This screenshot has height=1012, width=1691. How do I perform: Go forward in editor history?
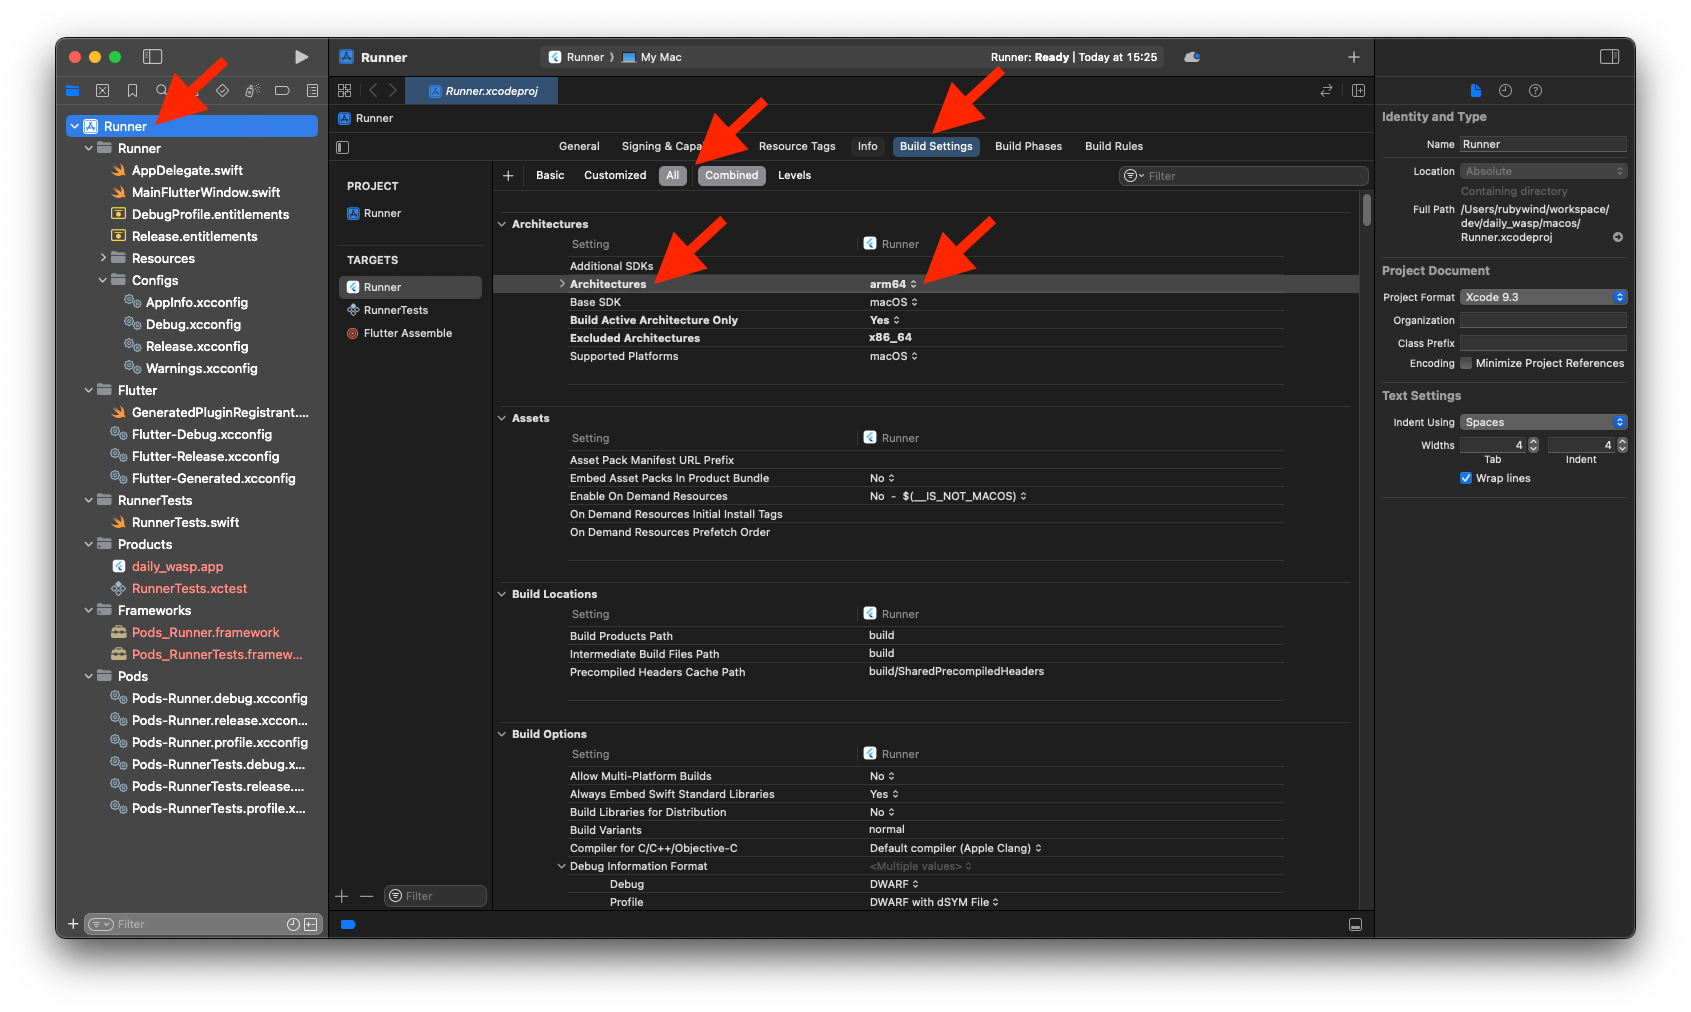pos(393,90)
